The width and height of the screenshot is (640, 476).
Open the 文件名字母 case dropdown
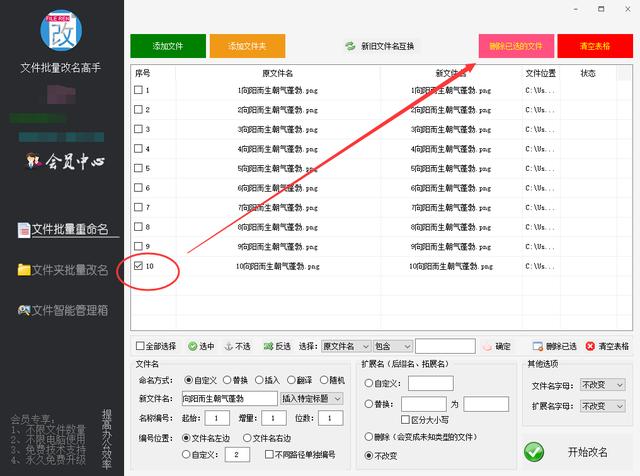[x=601, y=385]
